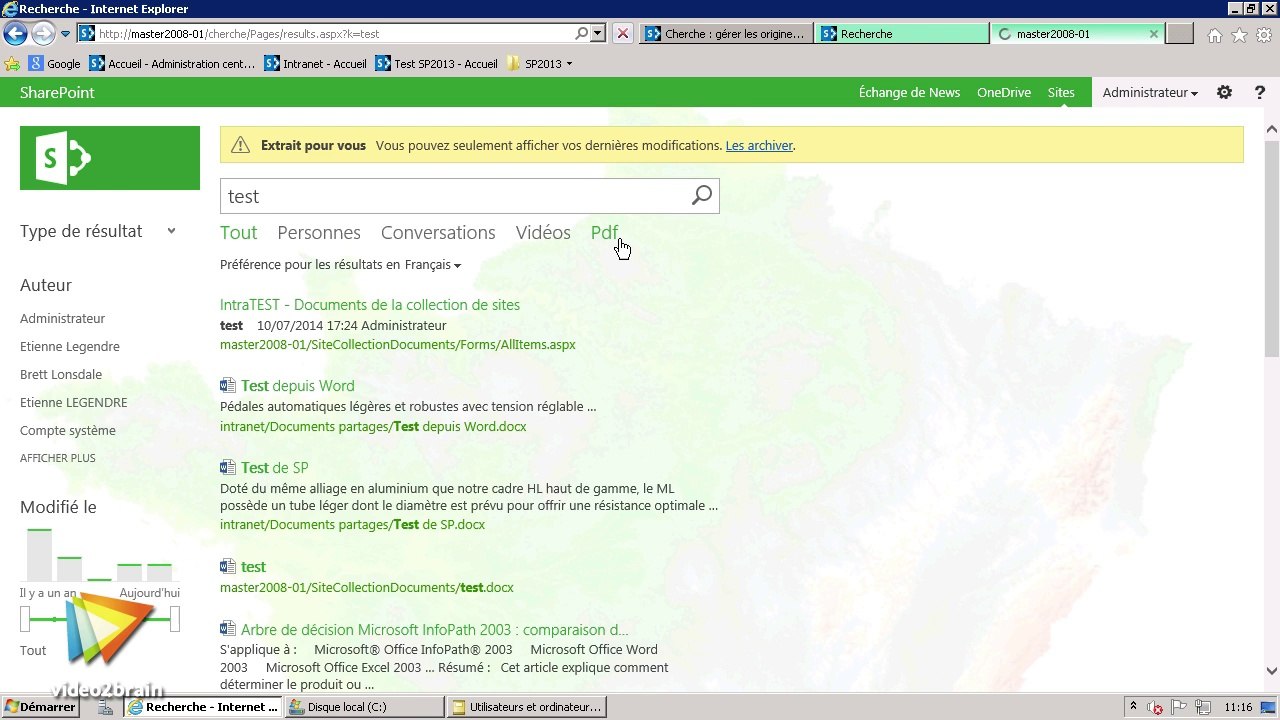The width and height of the screenshot is (1280, 720).
Task: Open the address bar autocomplete dropdown arrow
Action: [x=598, y=34]
